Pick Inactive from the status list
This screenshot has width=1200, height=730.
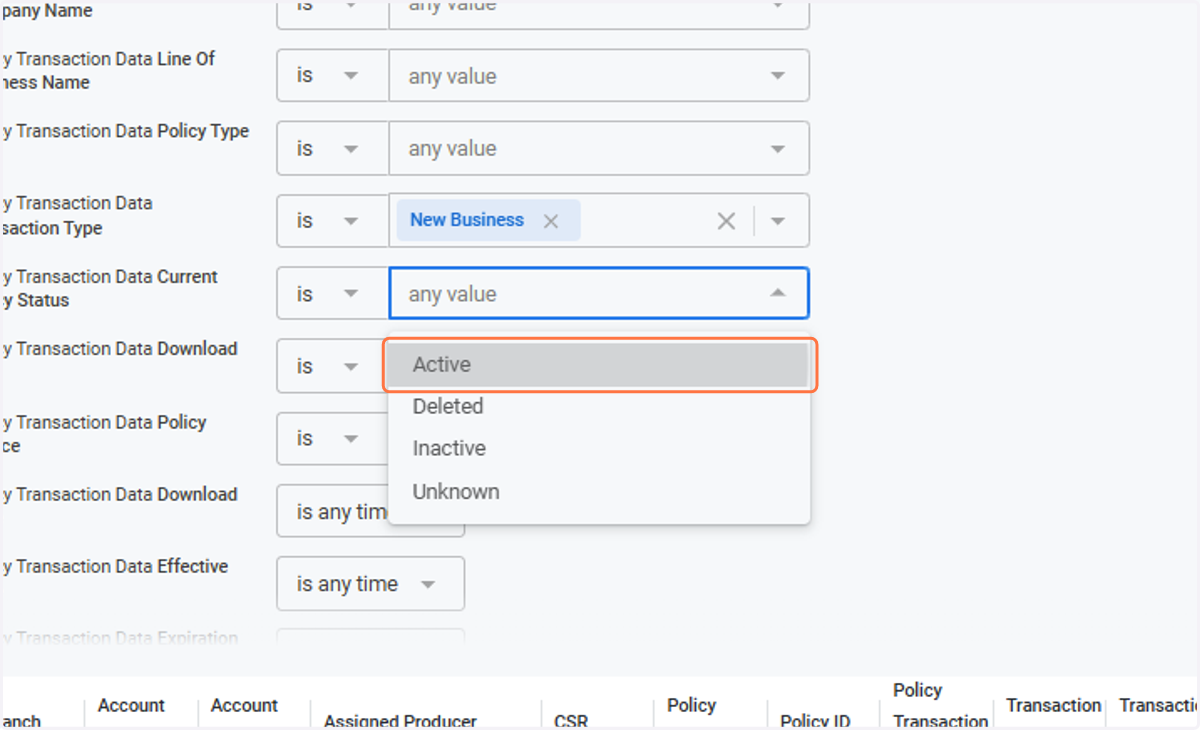[x=599, y=449]
